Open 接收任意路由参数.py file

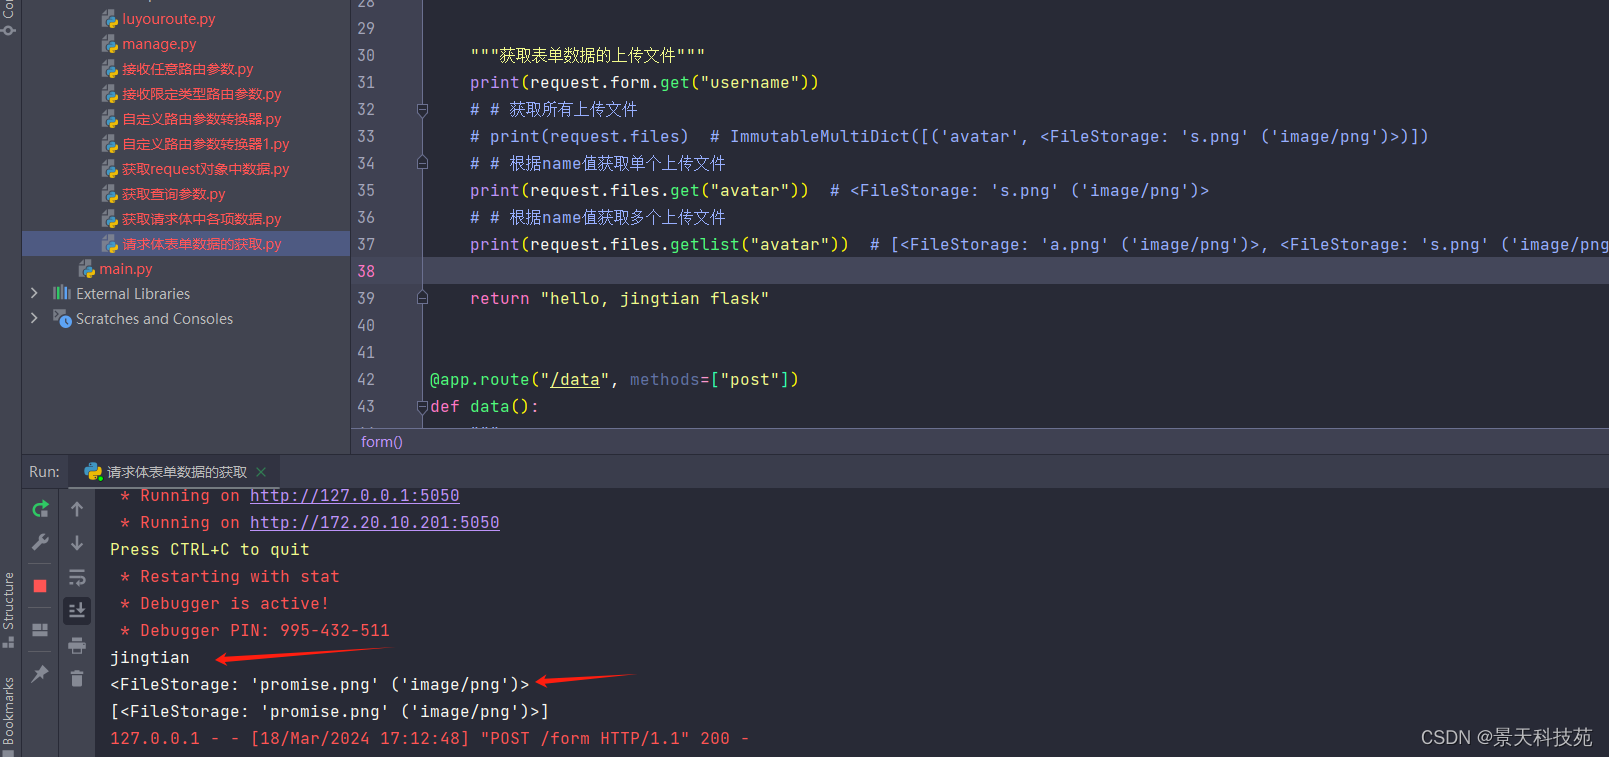(x=188, y=69)
